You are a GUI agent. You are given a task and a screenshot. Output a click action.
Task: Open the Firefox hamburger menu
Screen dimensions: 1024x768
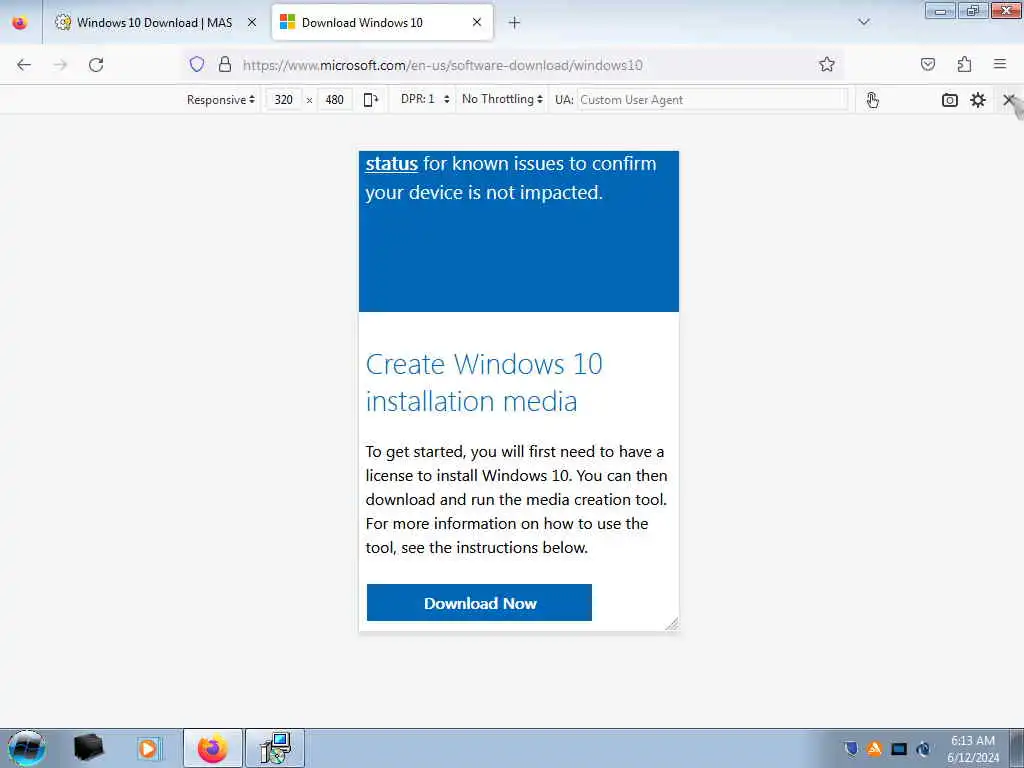click(x=1000, y=64)
